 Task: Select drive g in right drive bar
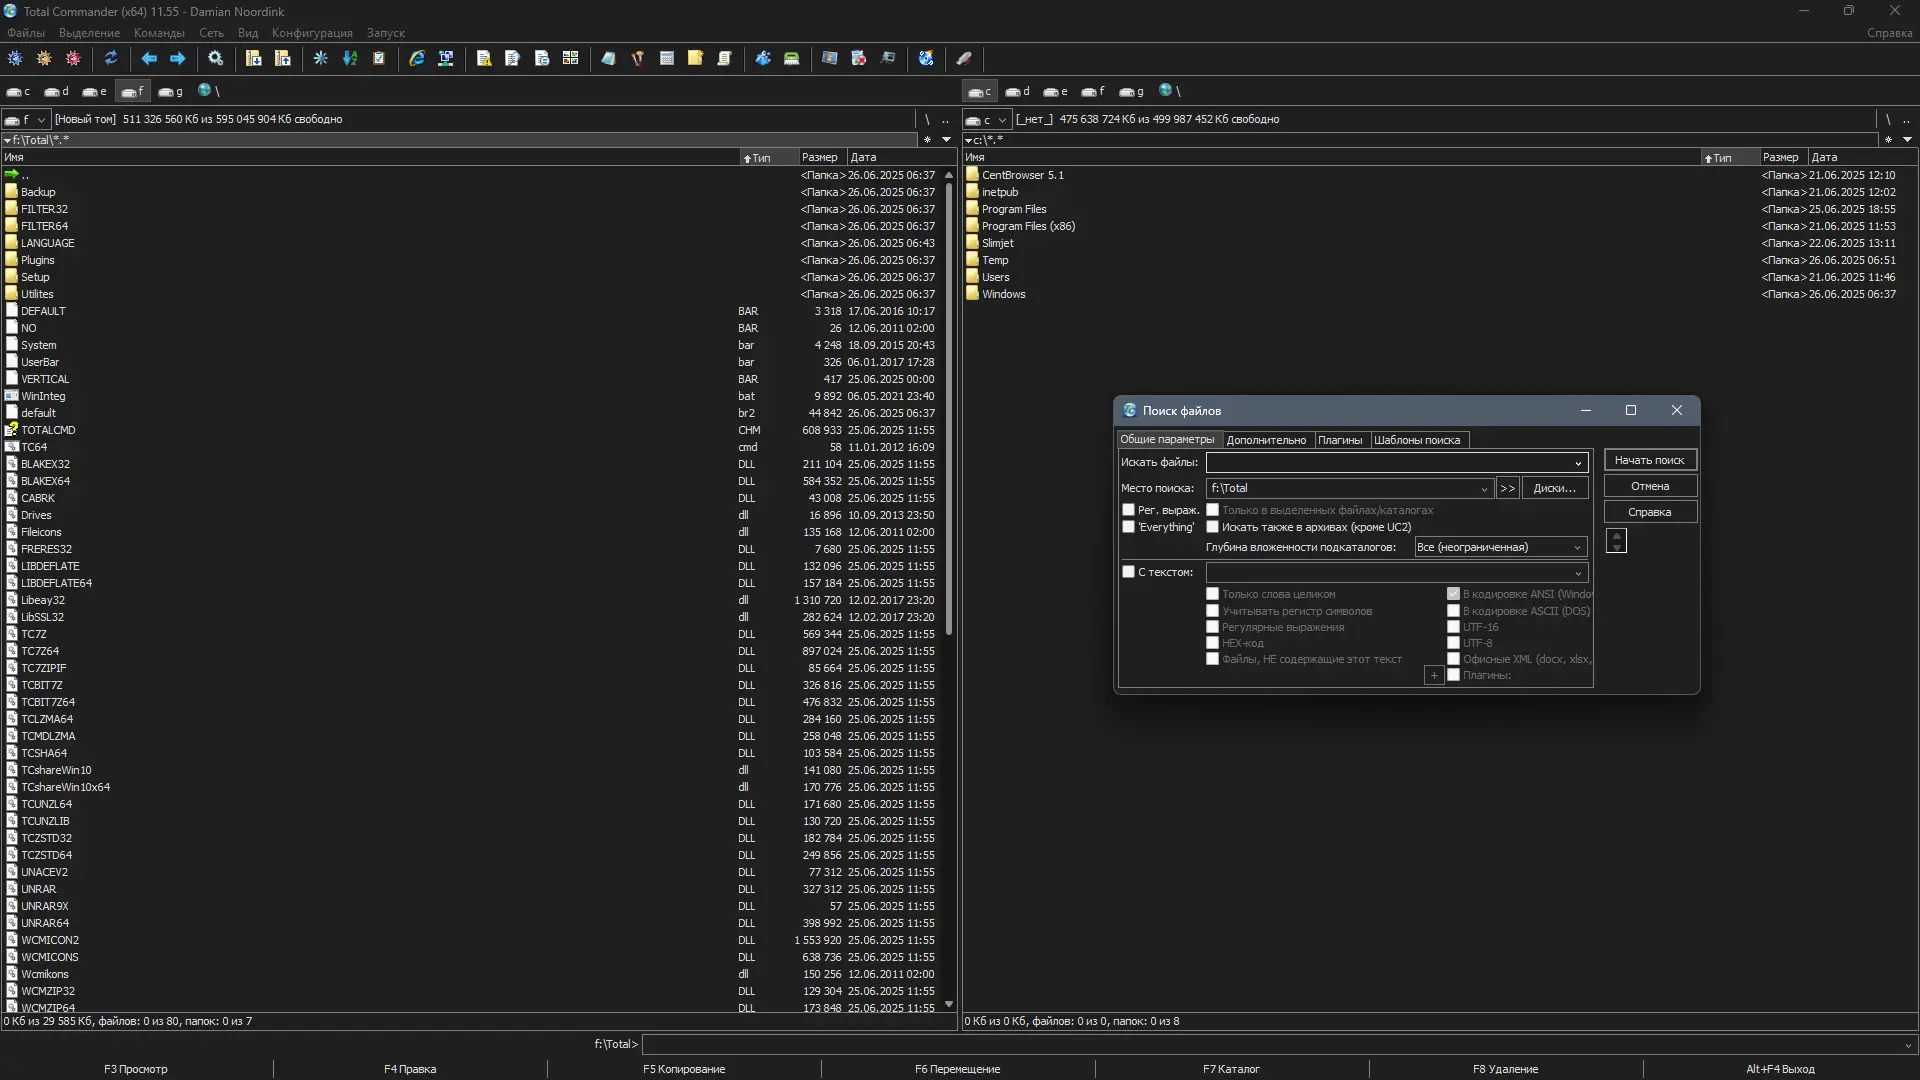point(1131,92)
